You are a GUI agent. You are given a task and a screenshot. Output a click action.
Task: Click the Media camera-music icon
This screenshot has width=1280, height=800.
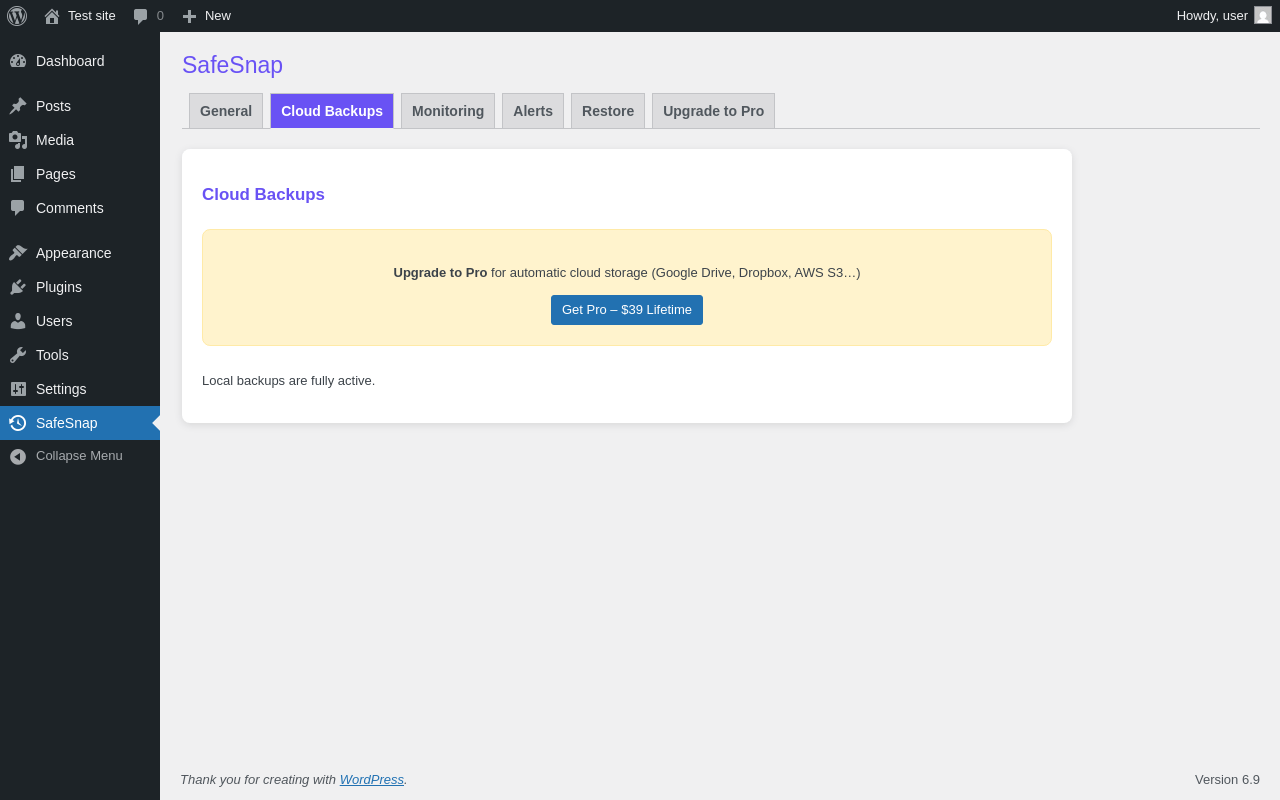click(x=18, y=140)
